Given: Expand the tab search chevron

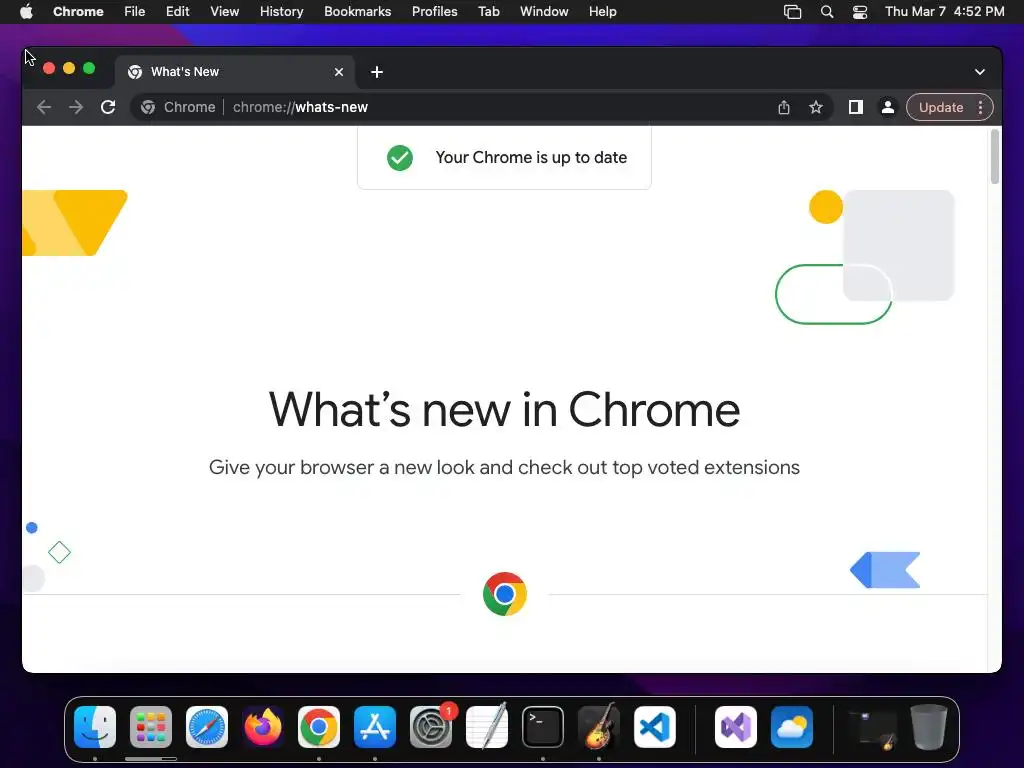Looking at the screenshot, I should pyautogui.click(x=980, y=72).
